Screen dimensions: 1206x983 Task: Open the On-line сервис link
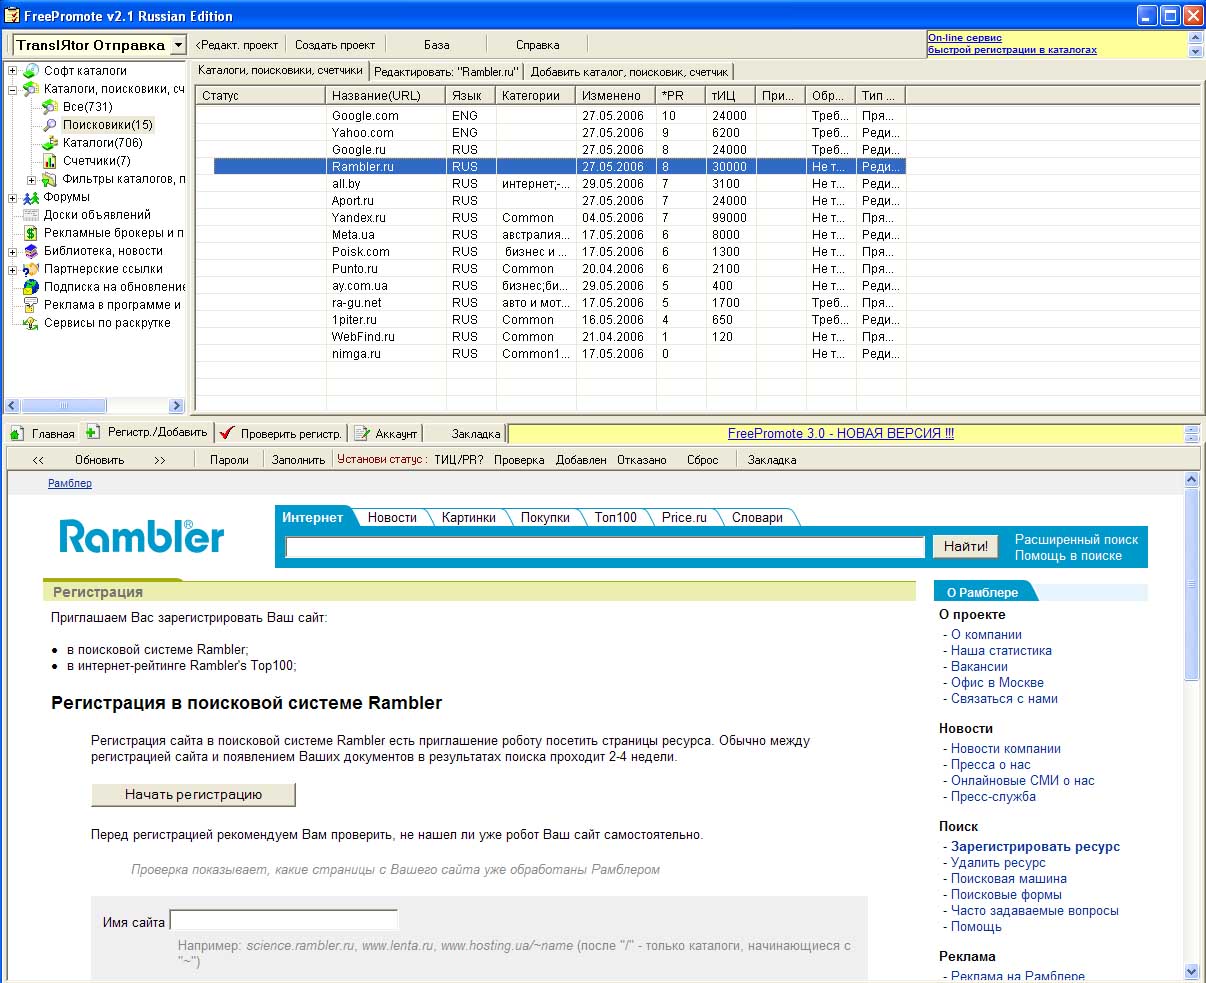965,37
